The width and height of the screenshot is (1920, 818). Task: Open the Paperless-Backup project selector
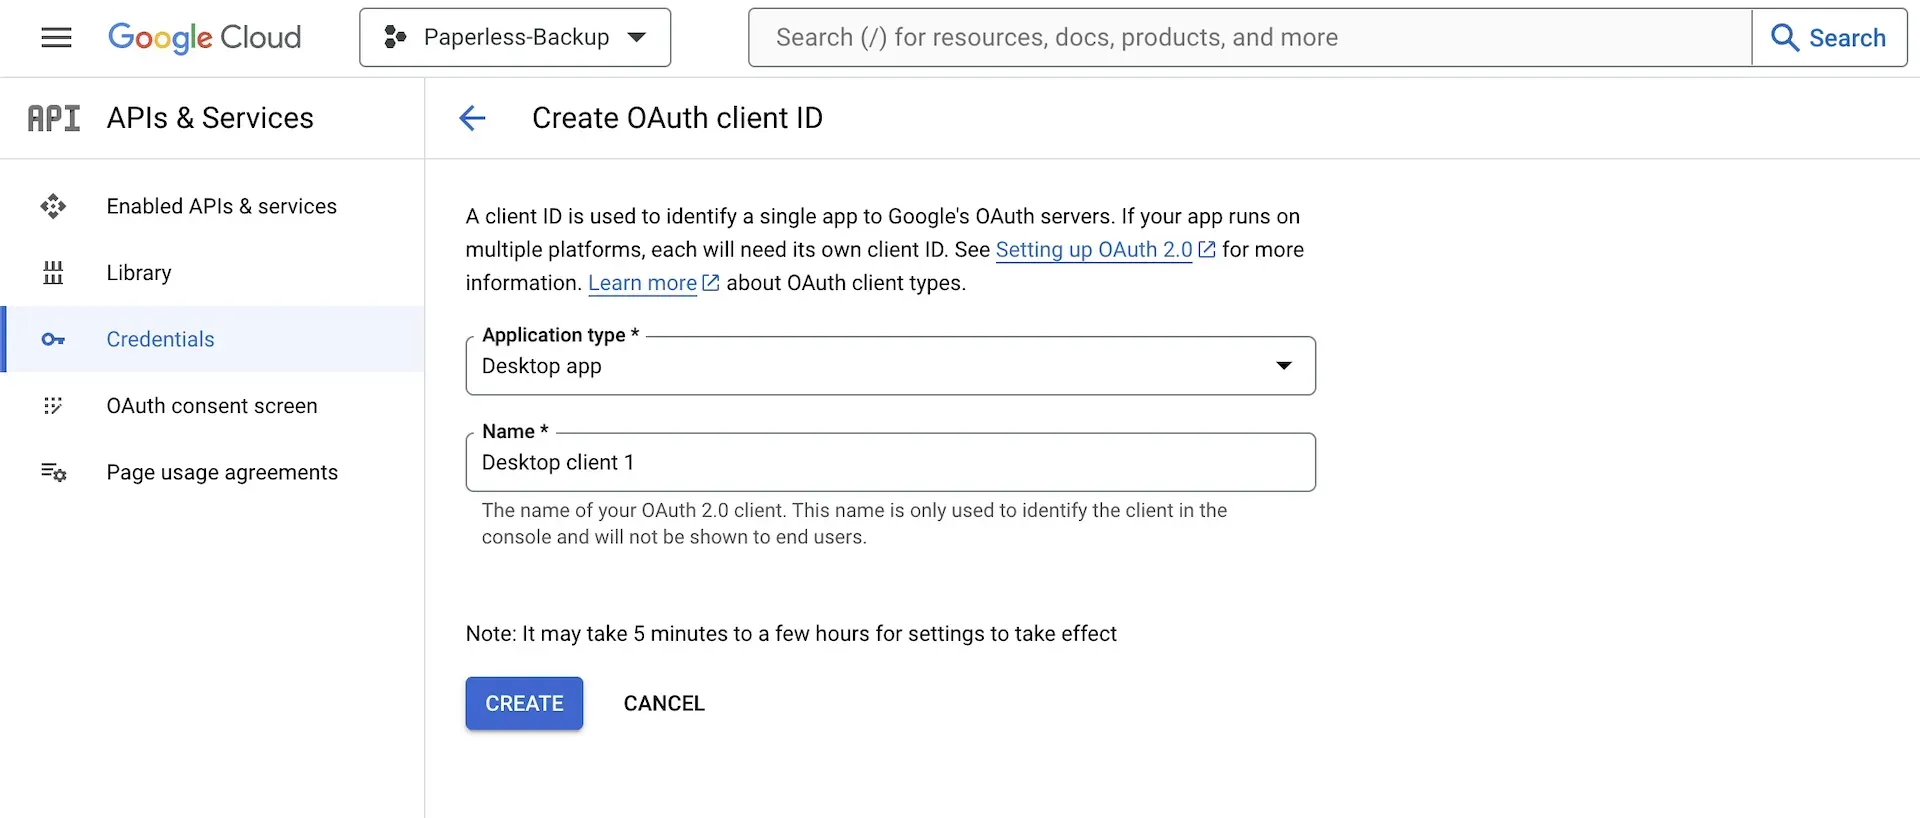[515, 38]
